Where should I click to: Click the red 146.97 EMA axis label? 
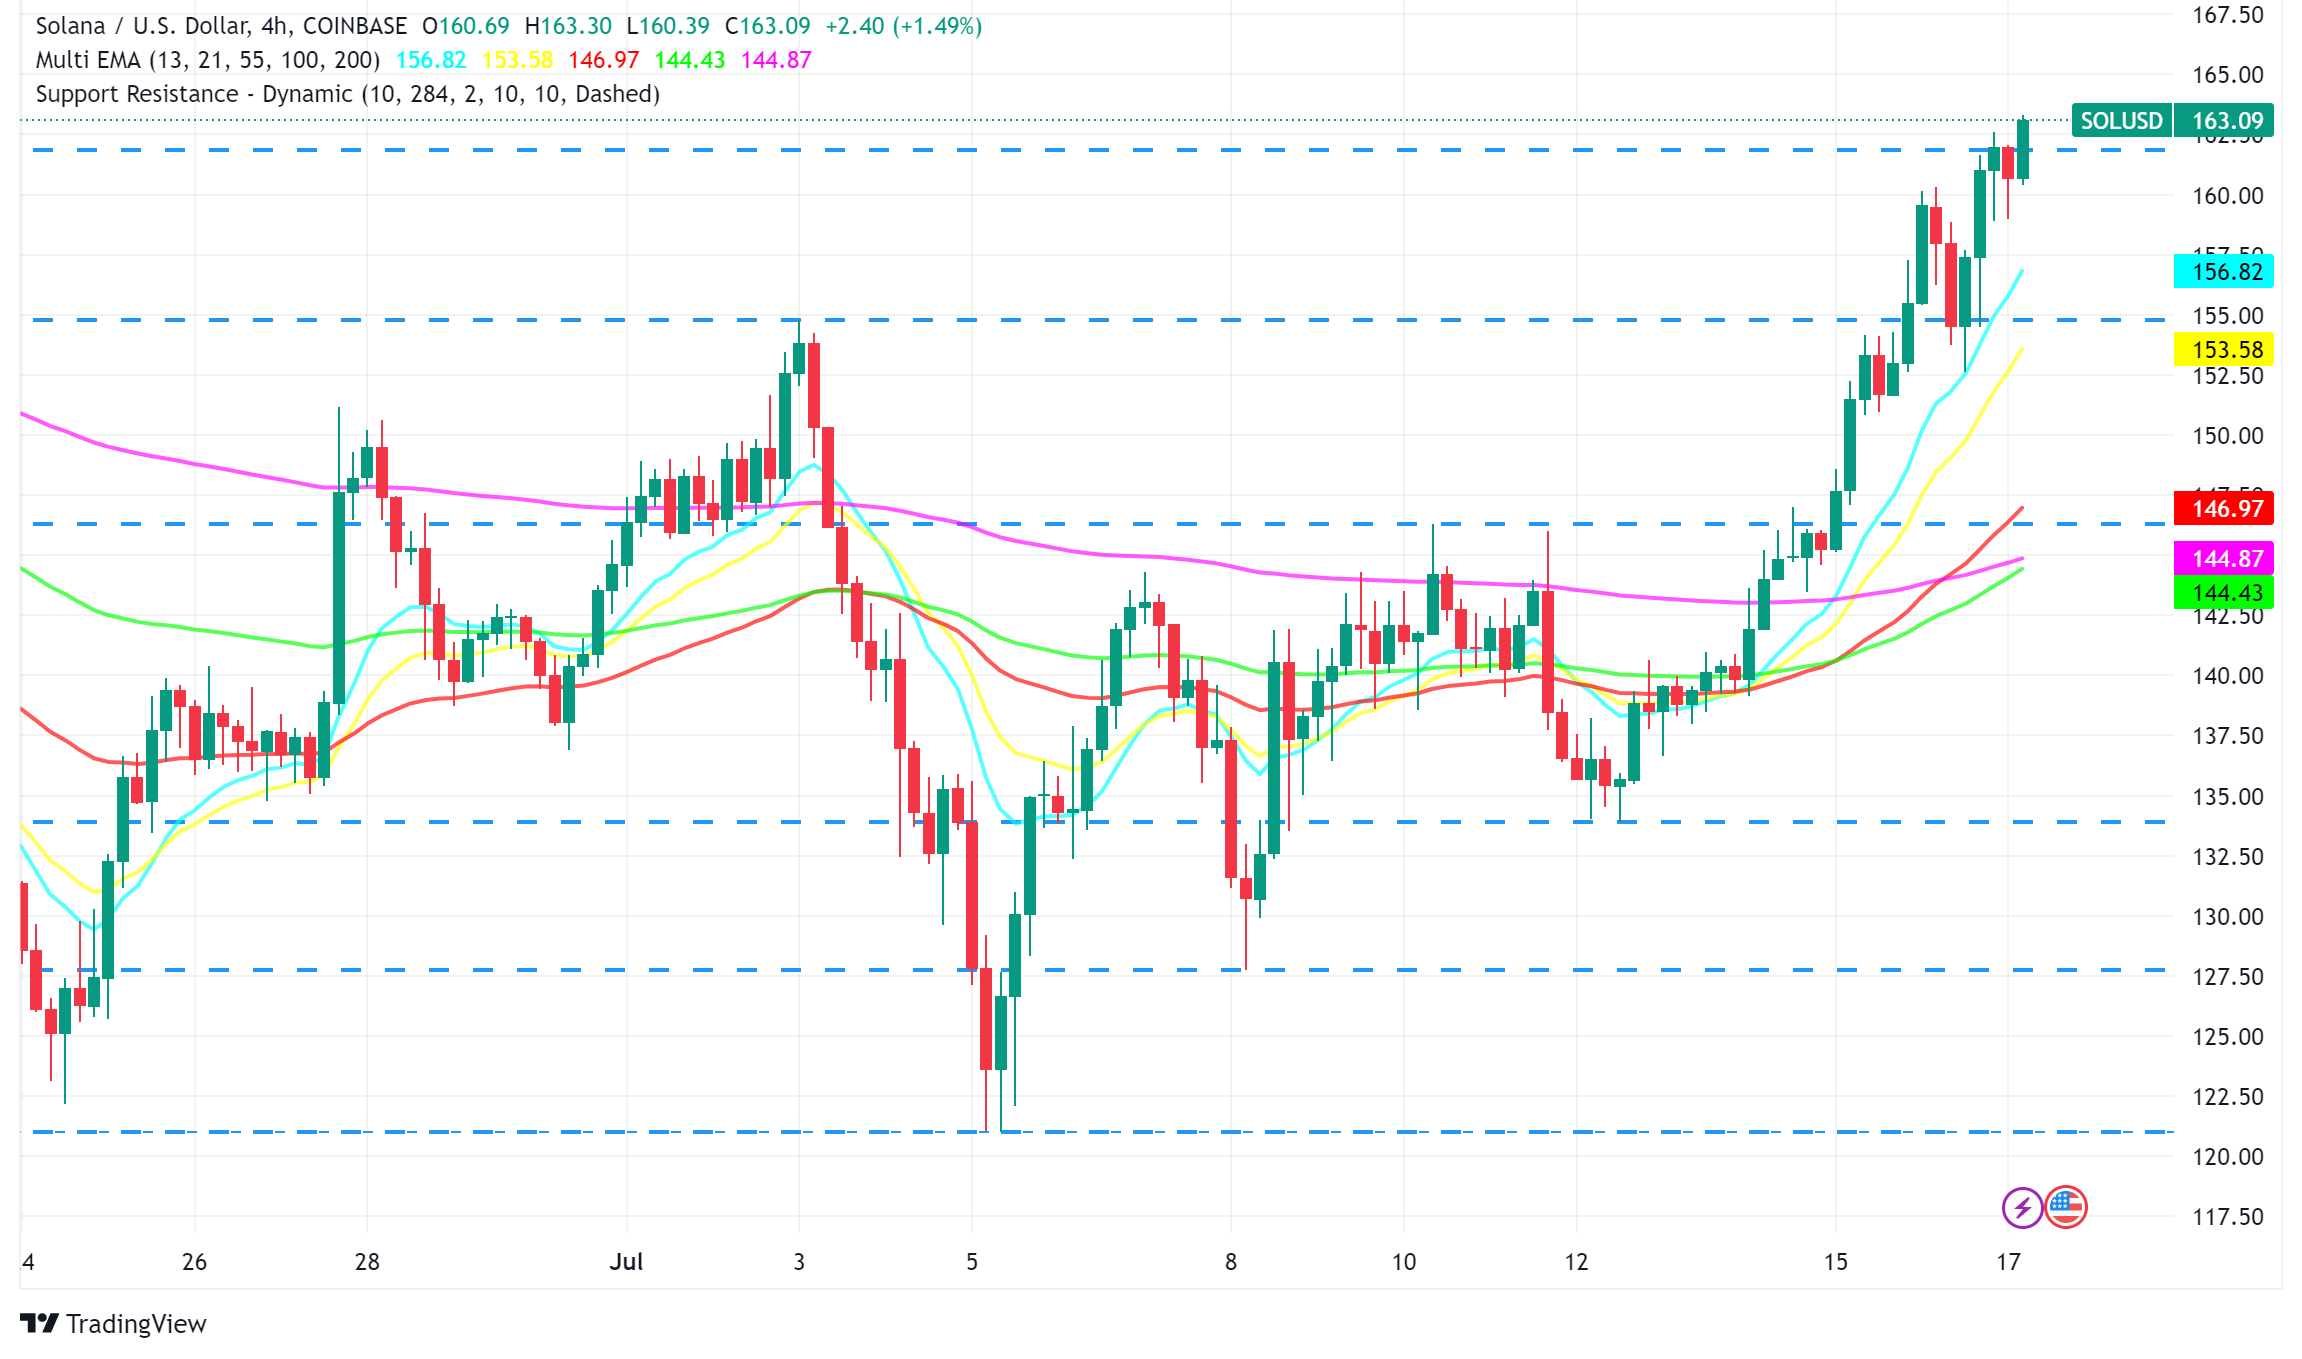tap(2226, 508)
